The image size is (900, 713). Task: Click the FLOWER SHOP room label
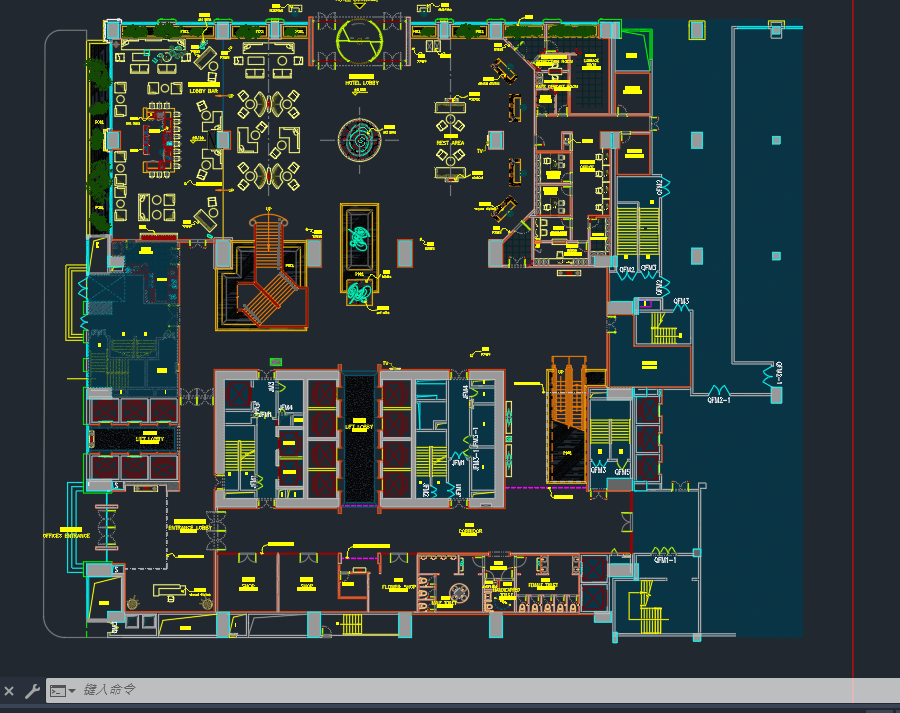pos(398,587)
